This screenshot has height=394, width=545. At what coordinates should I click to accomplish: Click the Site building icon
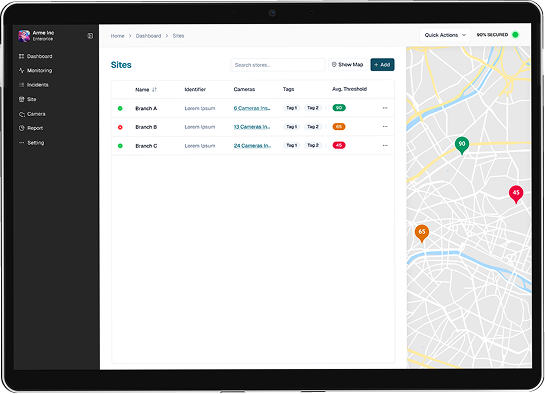[22, 99]
